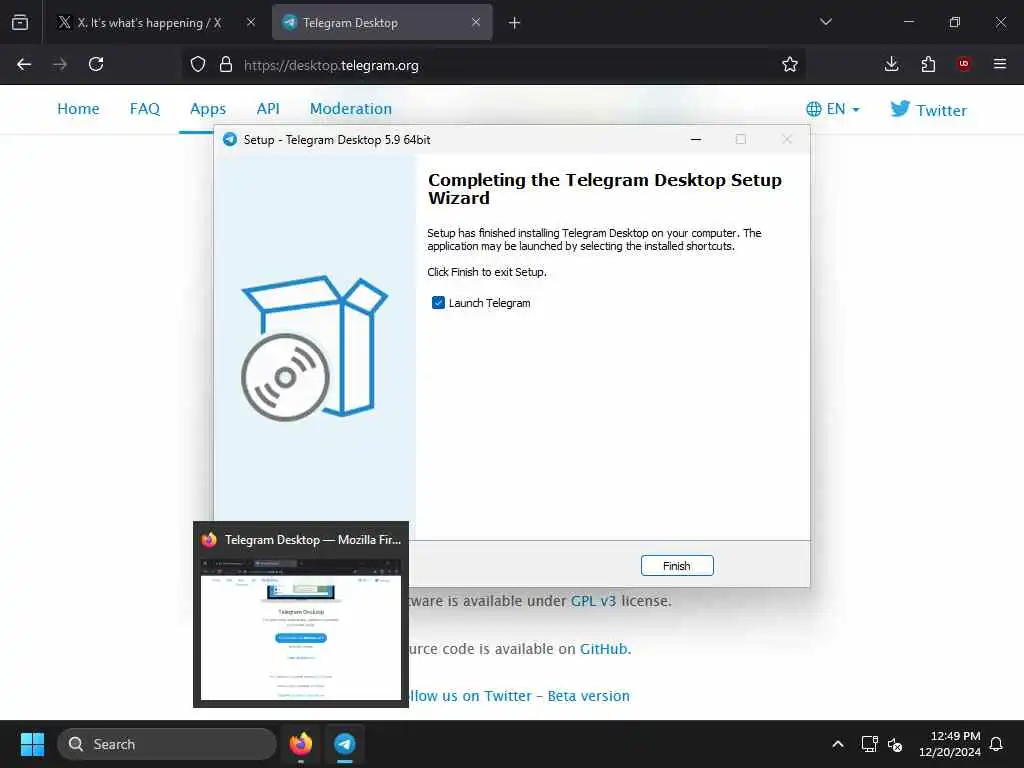
Task: Open the Firefox downloads panel
Action: [891, 64]
